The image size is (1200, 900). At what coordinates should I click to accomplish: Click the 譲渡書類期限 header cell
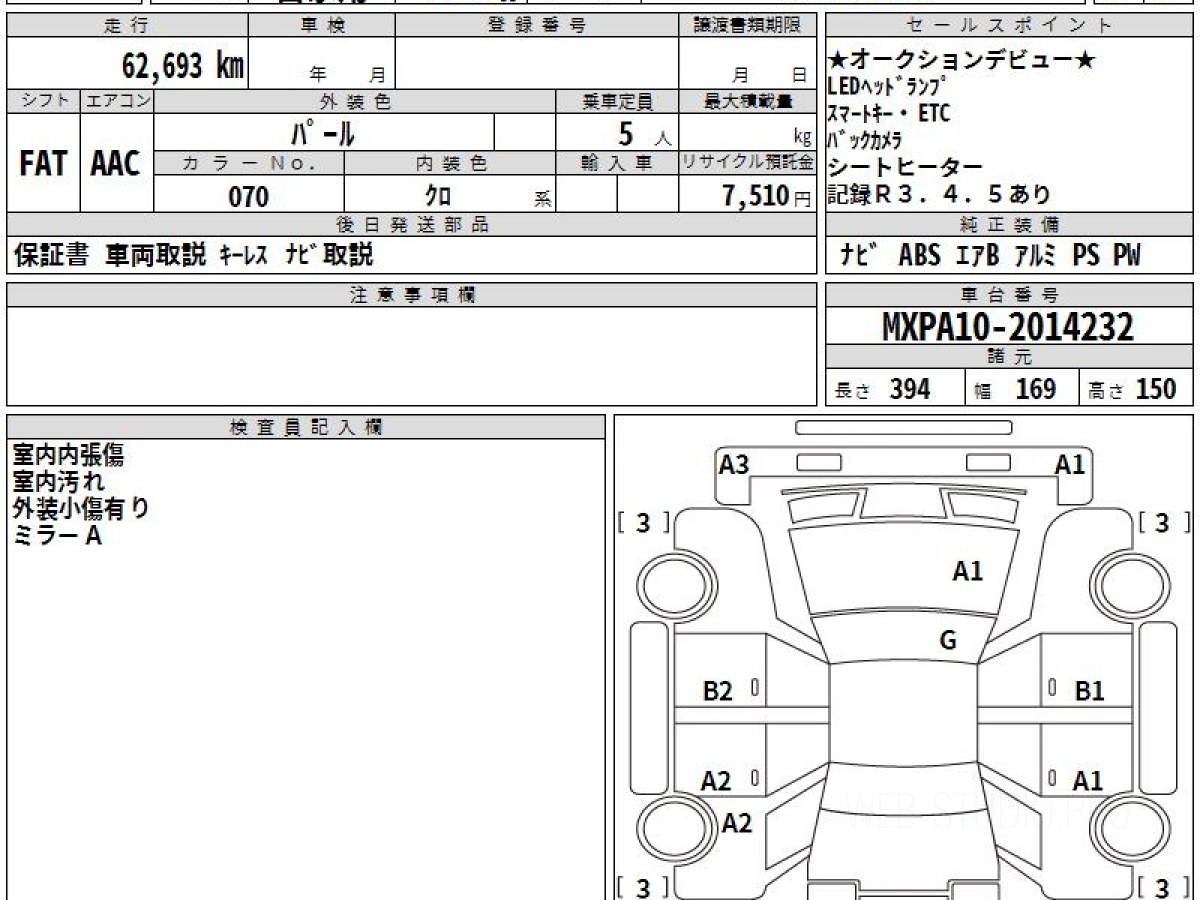[x=747, y=26]
